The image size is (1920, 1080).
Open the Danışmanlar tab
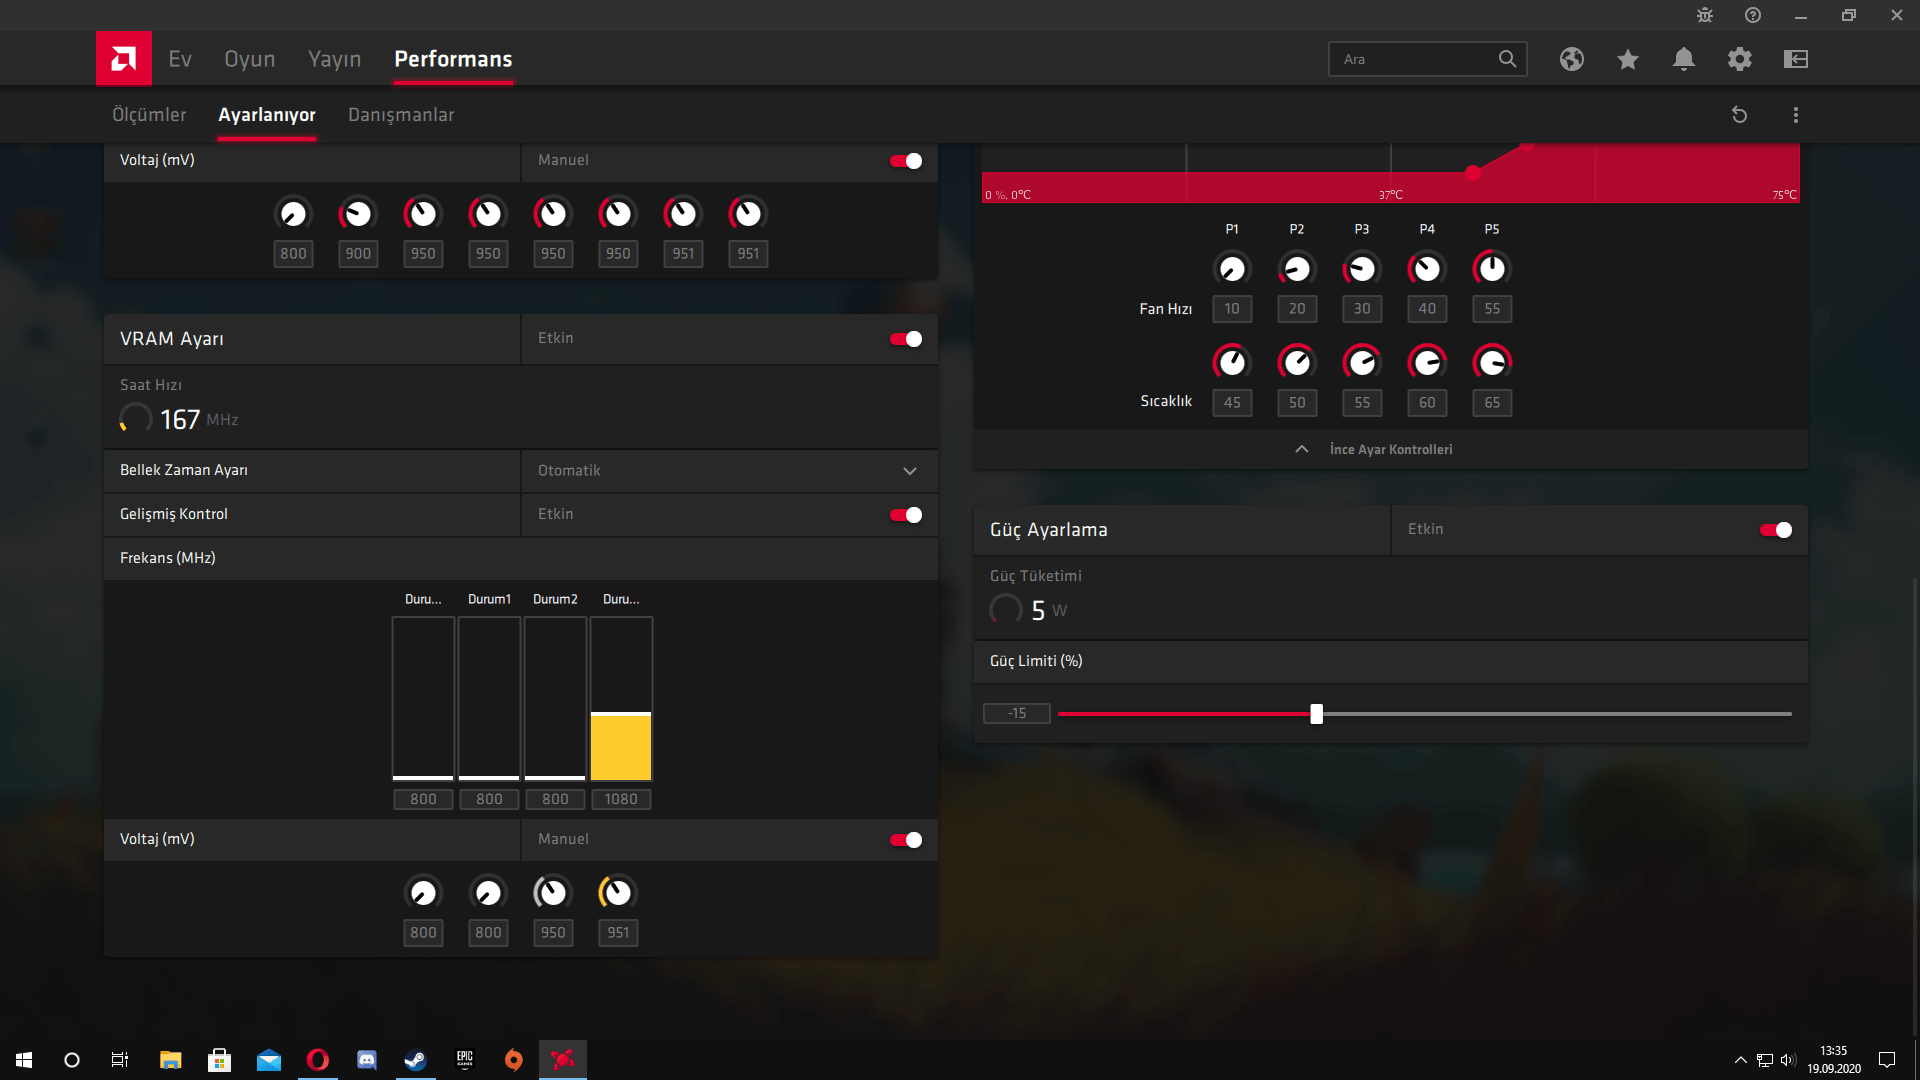click(401, 115)
